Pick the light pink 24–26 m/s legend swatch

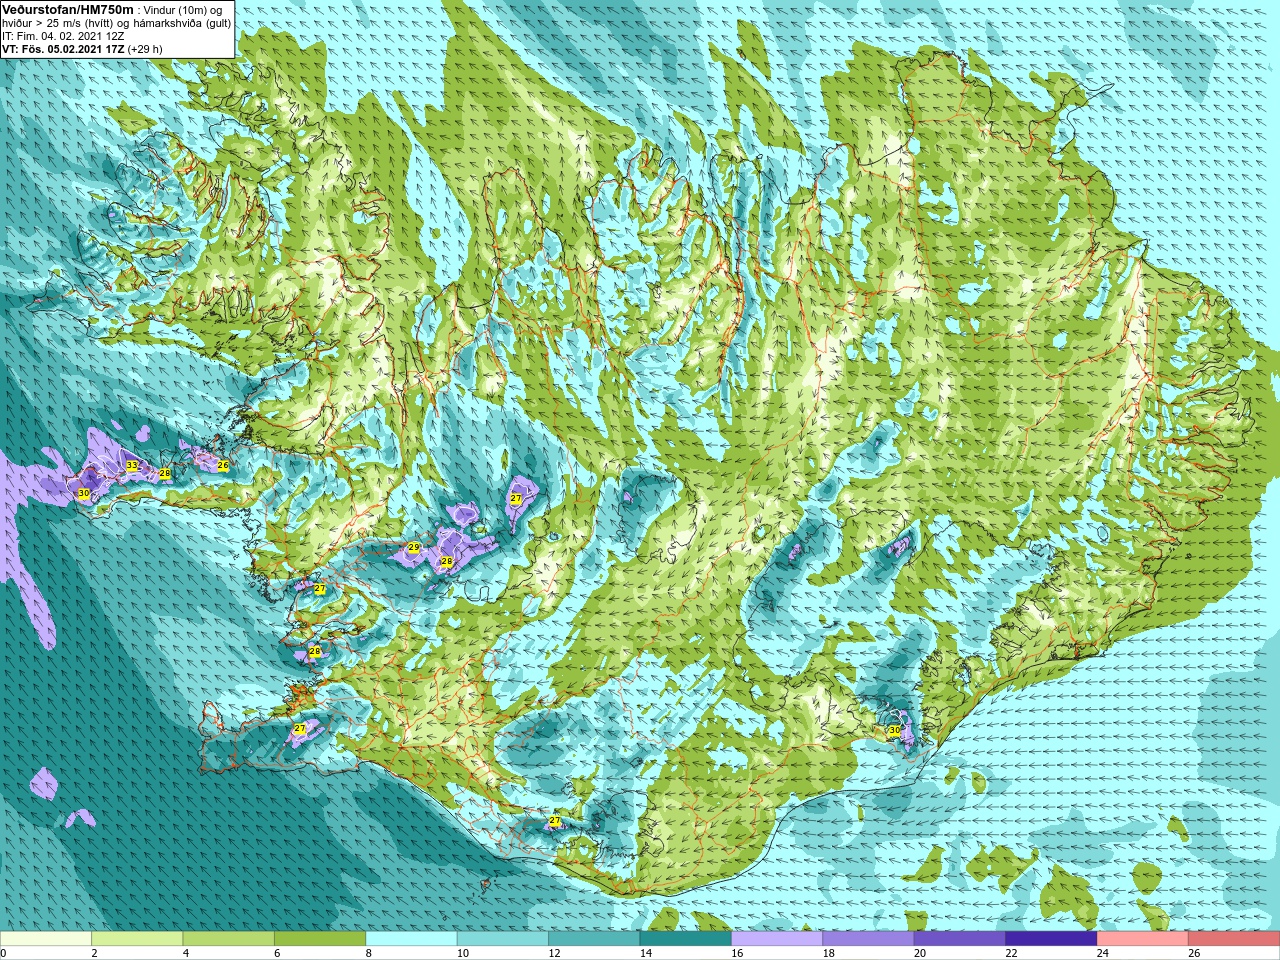pos(1142,939)
